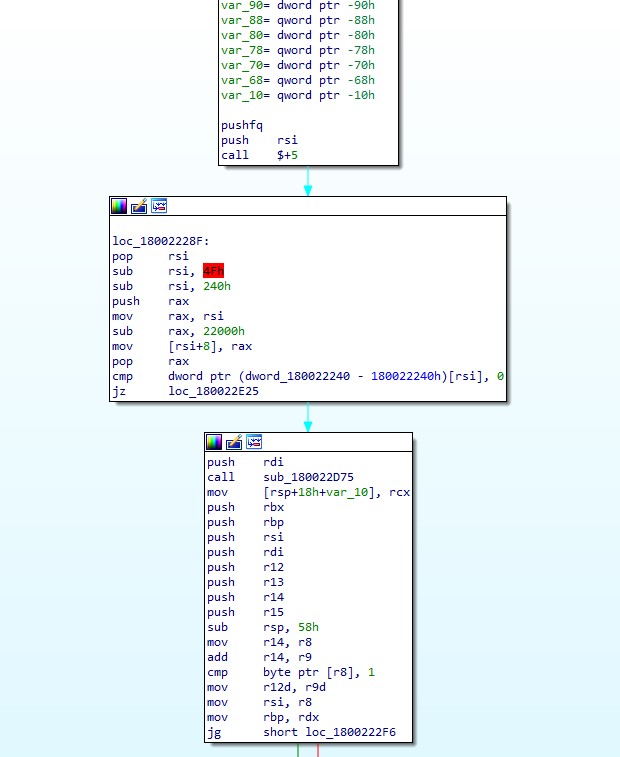Click node color icon in push rdi block

(x=214, y=442)
